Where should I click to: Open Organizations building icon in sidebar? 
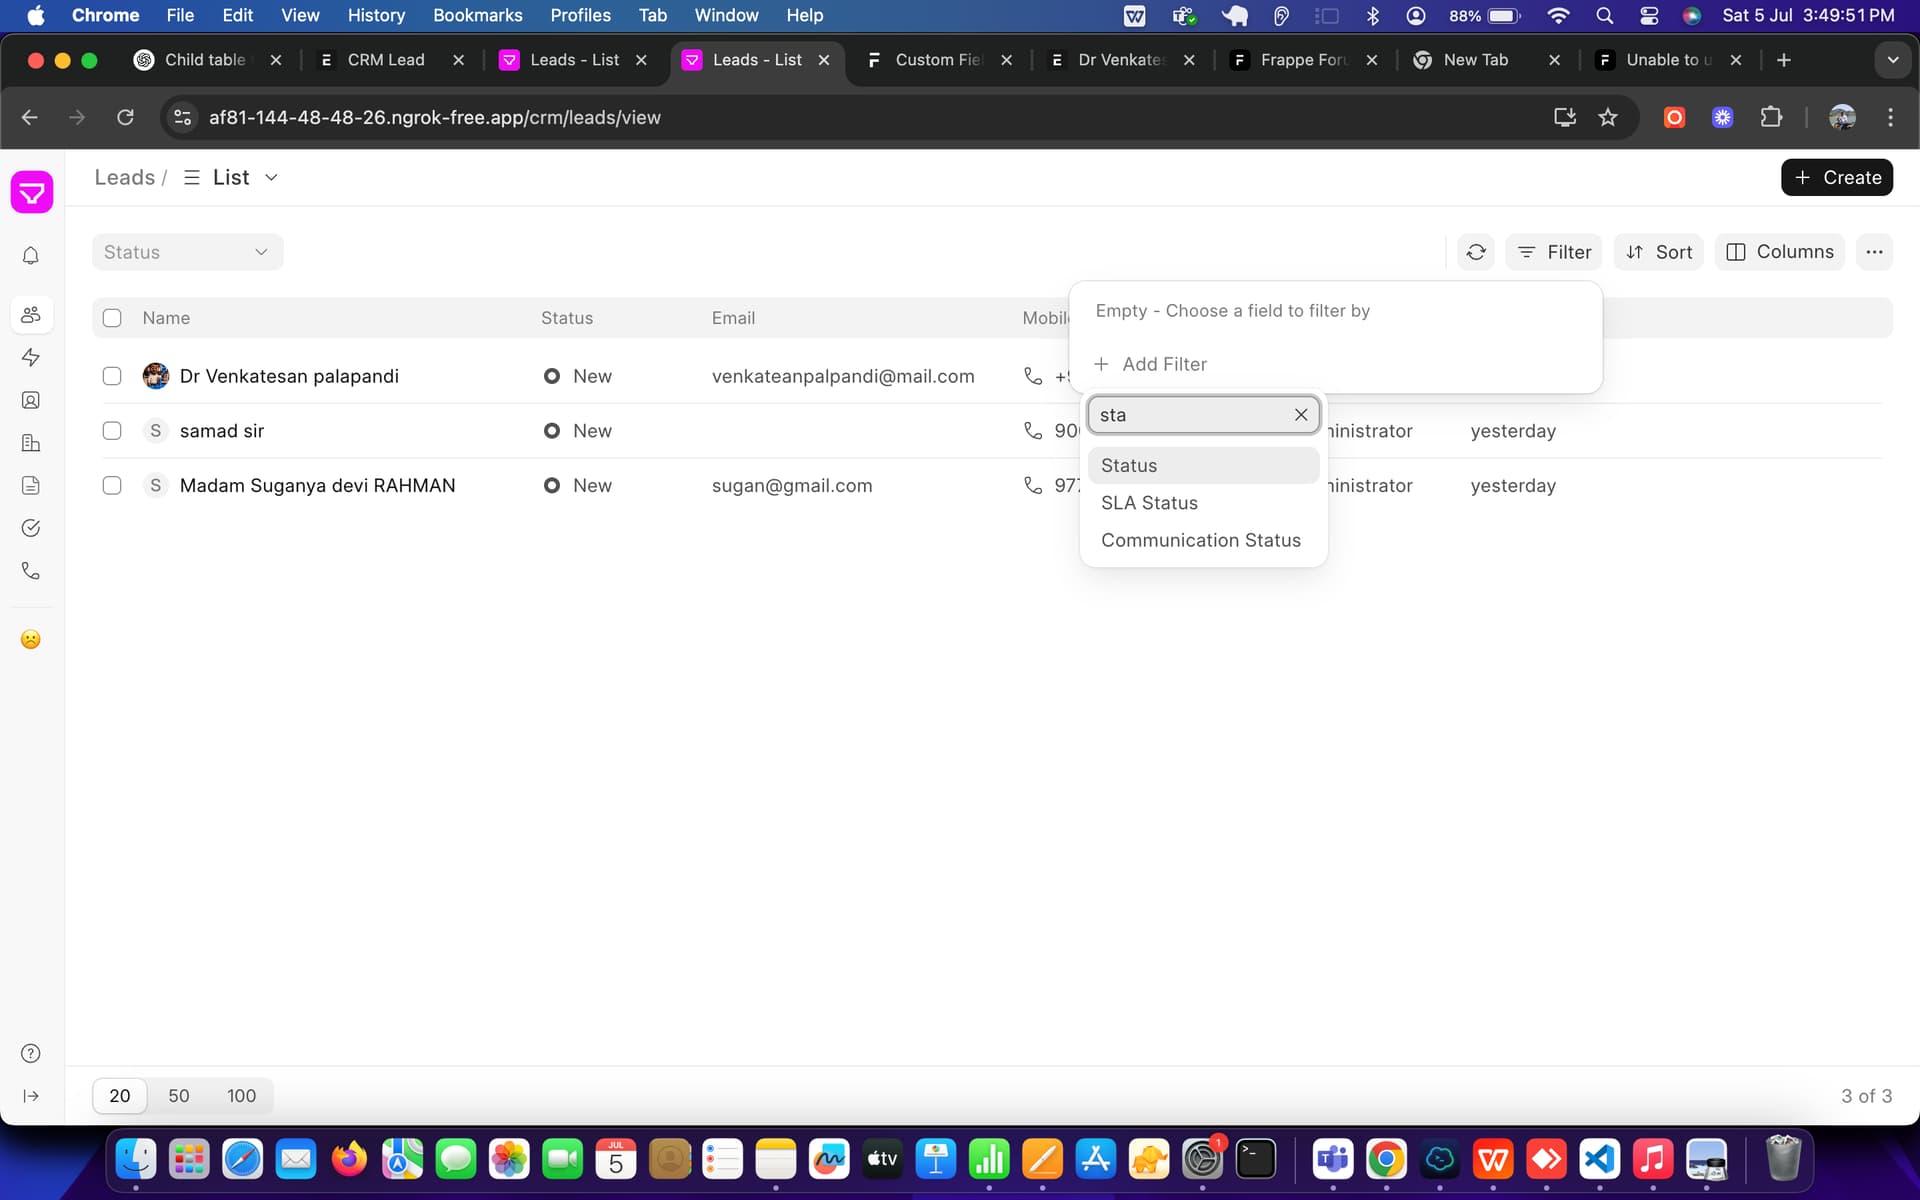tap(31, 443)
